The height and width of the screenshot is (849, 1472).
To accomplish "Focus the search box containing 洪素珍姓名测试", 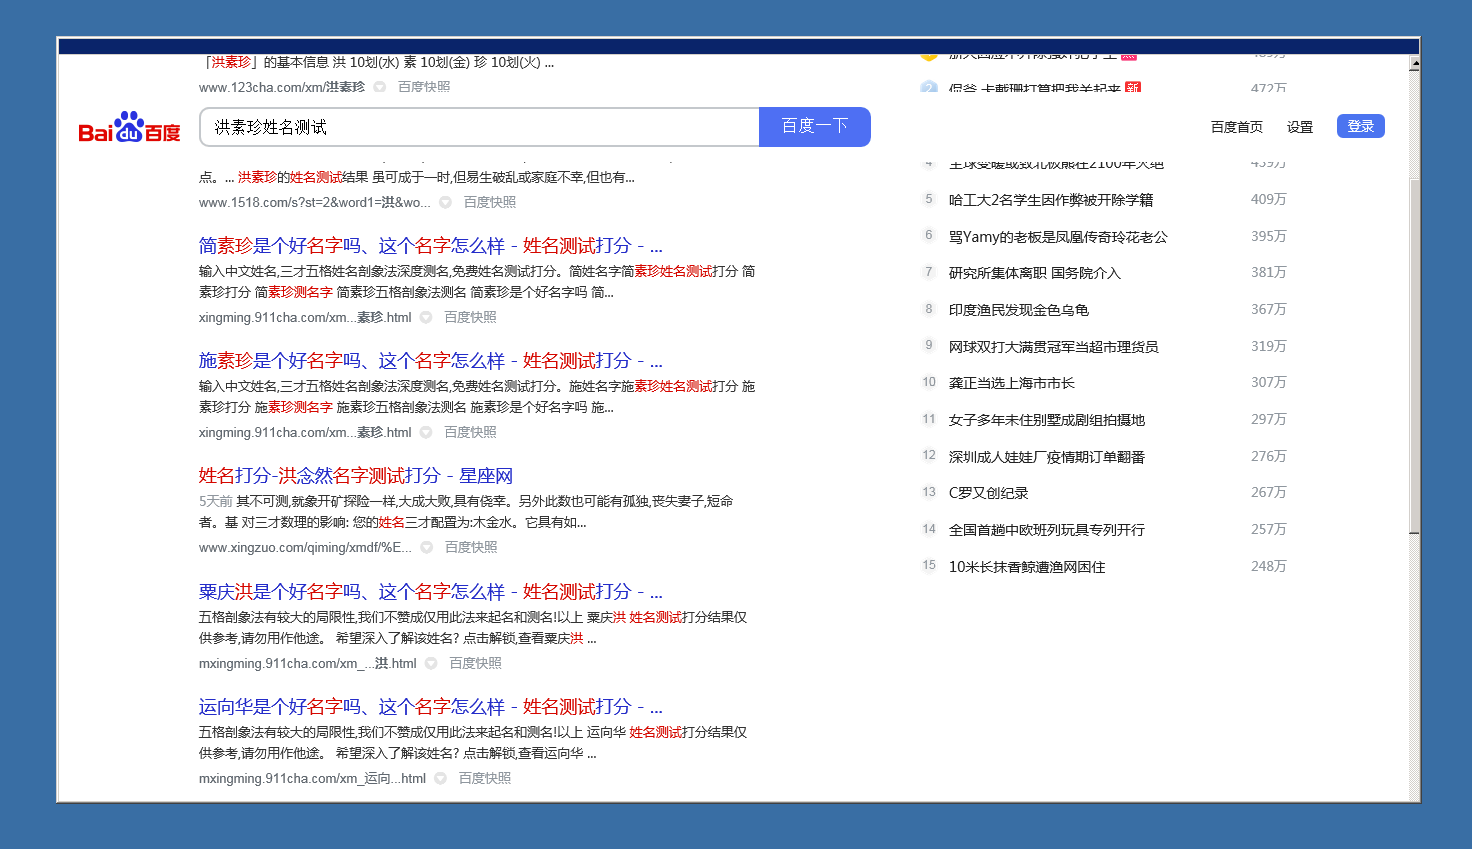I will (478, 127).
